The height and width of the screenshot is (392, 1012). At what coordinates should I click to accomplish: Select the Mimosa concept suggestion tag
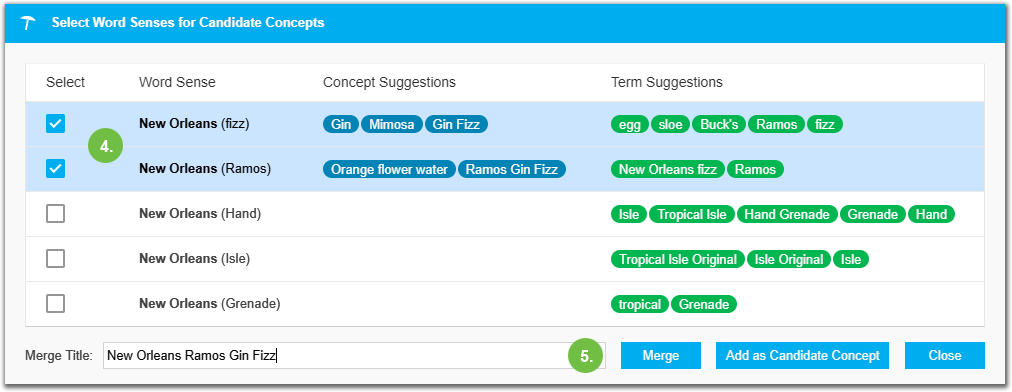click(392, 124)
